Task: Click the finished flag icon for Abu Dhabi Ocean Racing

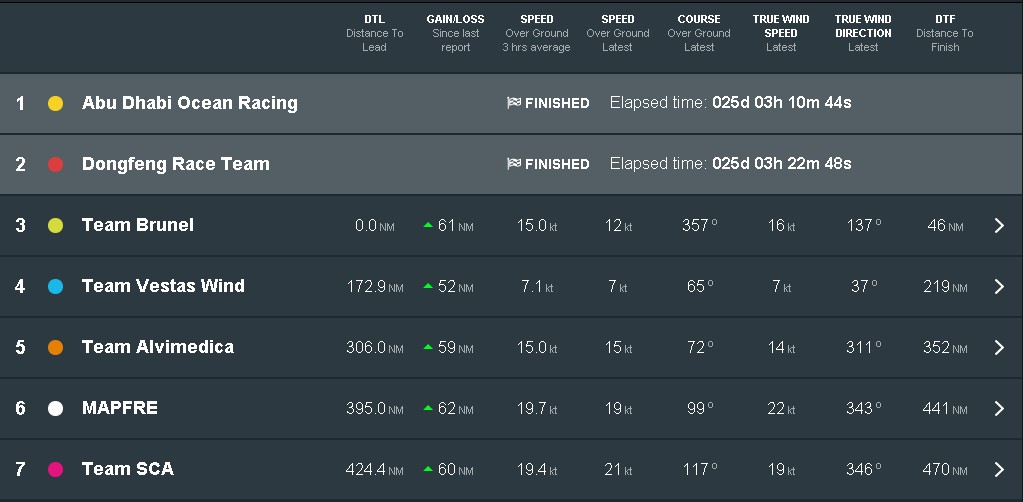Action: [514, 102]
